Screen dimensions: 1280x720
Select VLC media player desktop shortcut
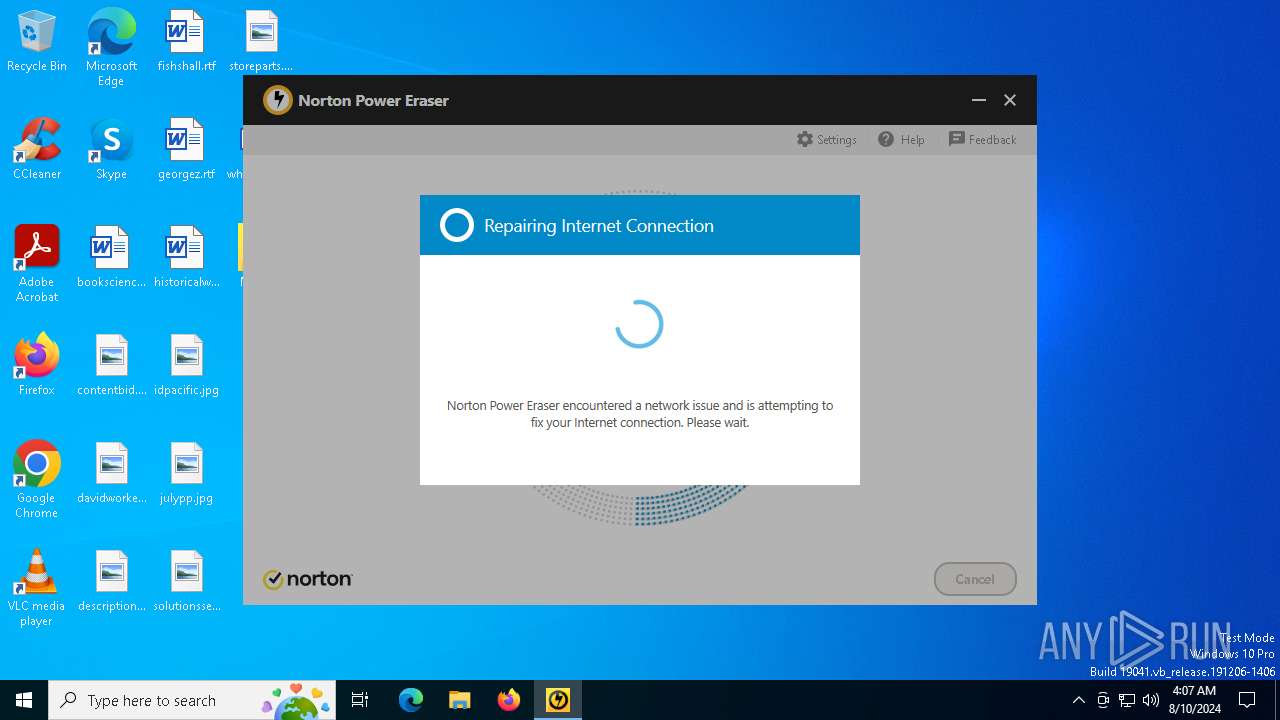[x=37, y=588]
